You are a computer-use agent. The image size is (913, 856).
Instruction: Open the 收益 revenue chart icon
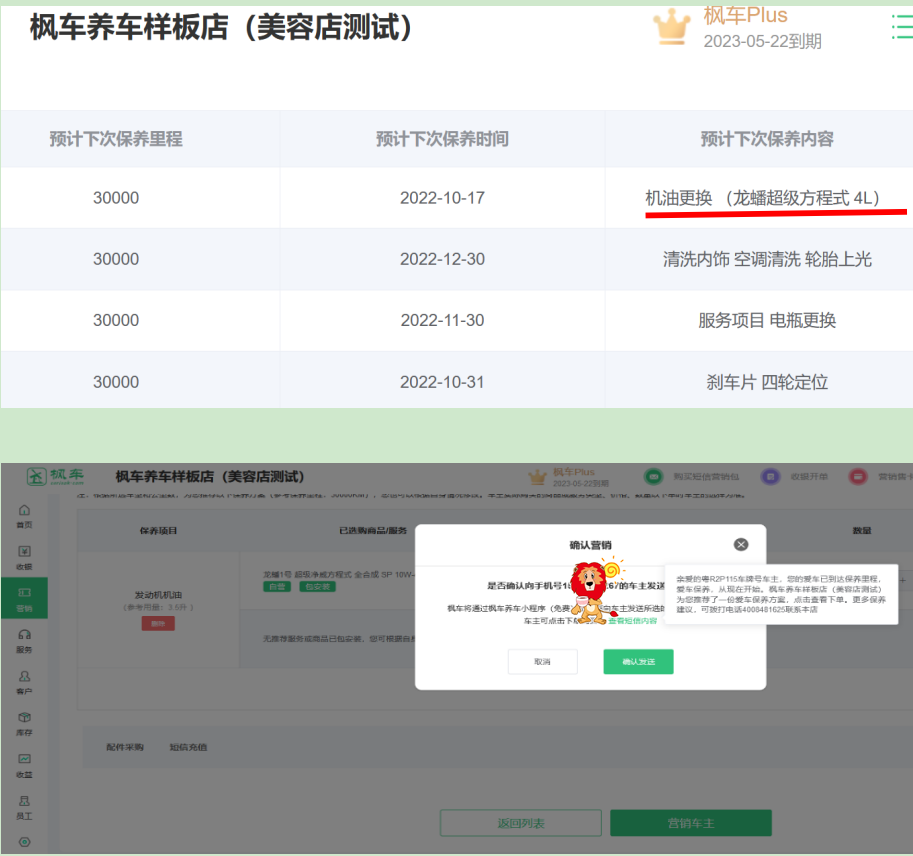[24, 766]
